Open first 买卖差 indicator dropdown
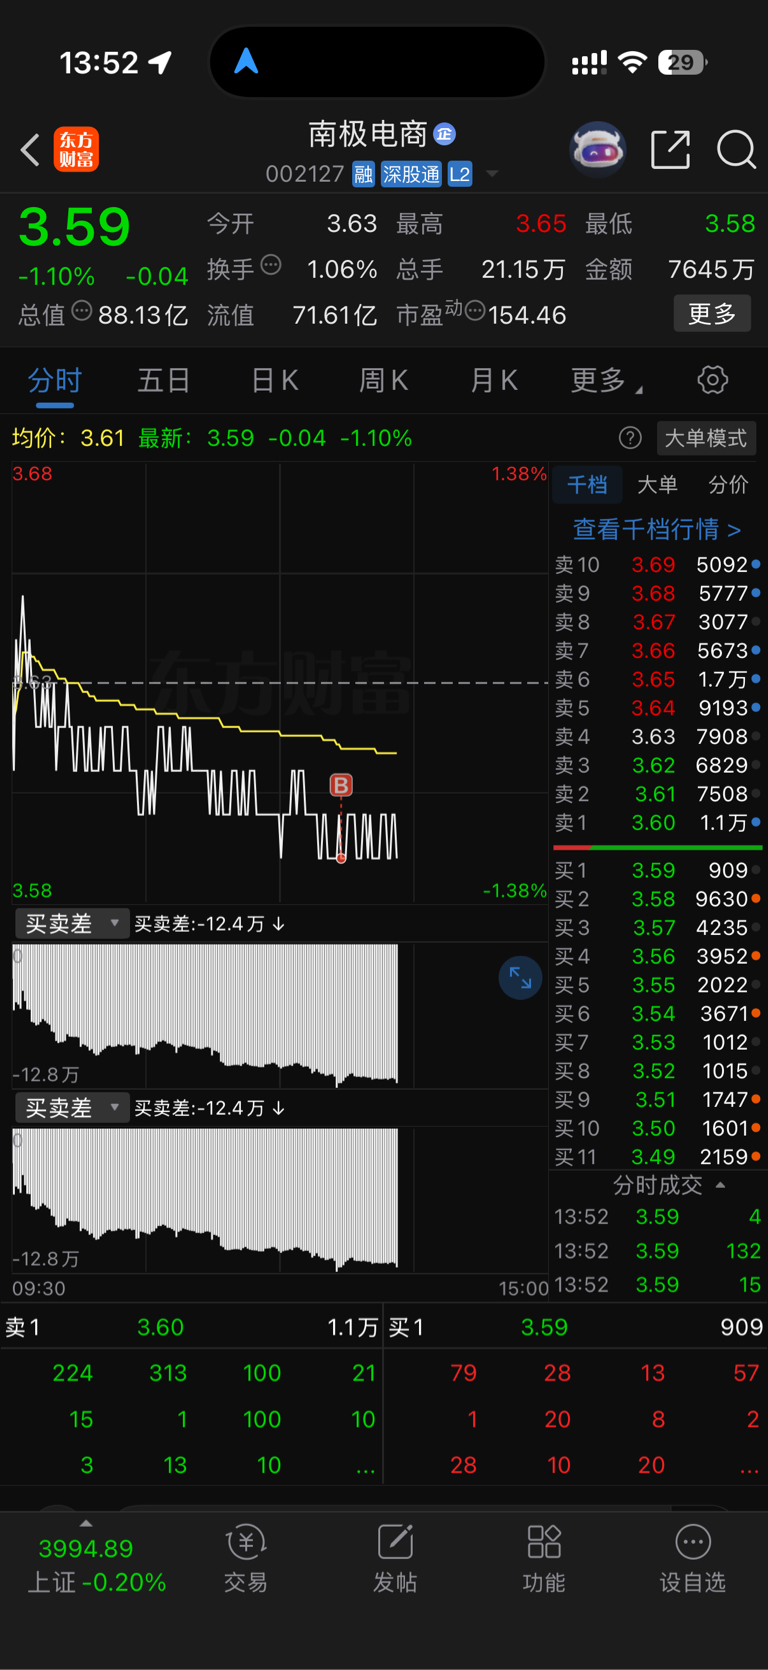Screen dimensions: 768x1670 click(x=71, y=924)
